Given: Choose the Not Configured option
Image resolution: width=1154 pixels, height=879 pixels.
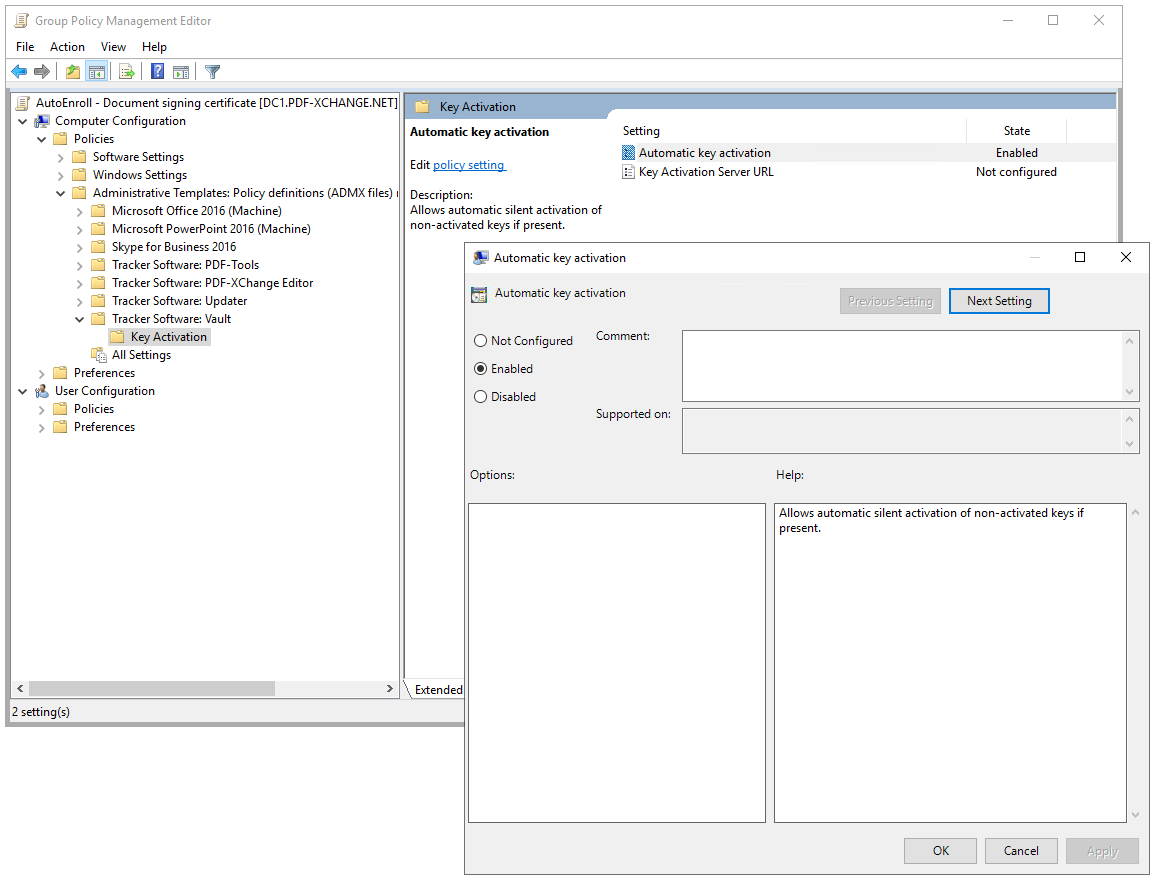Looking at the screenshot, I should click(481, 340).
